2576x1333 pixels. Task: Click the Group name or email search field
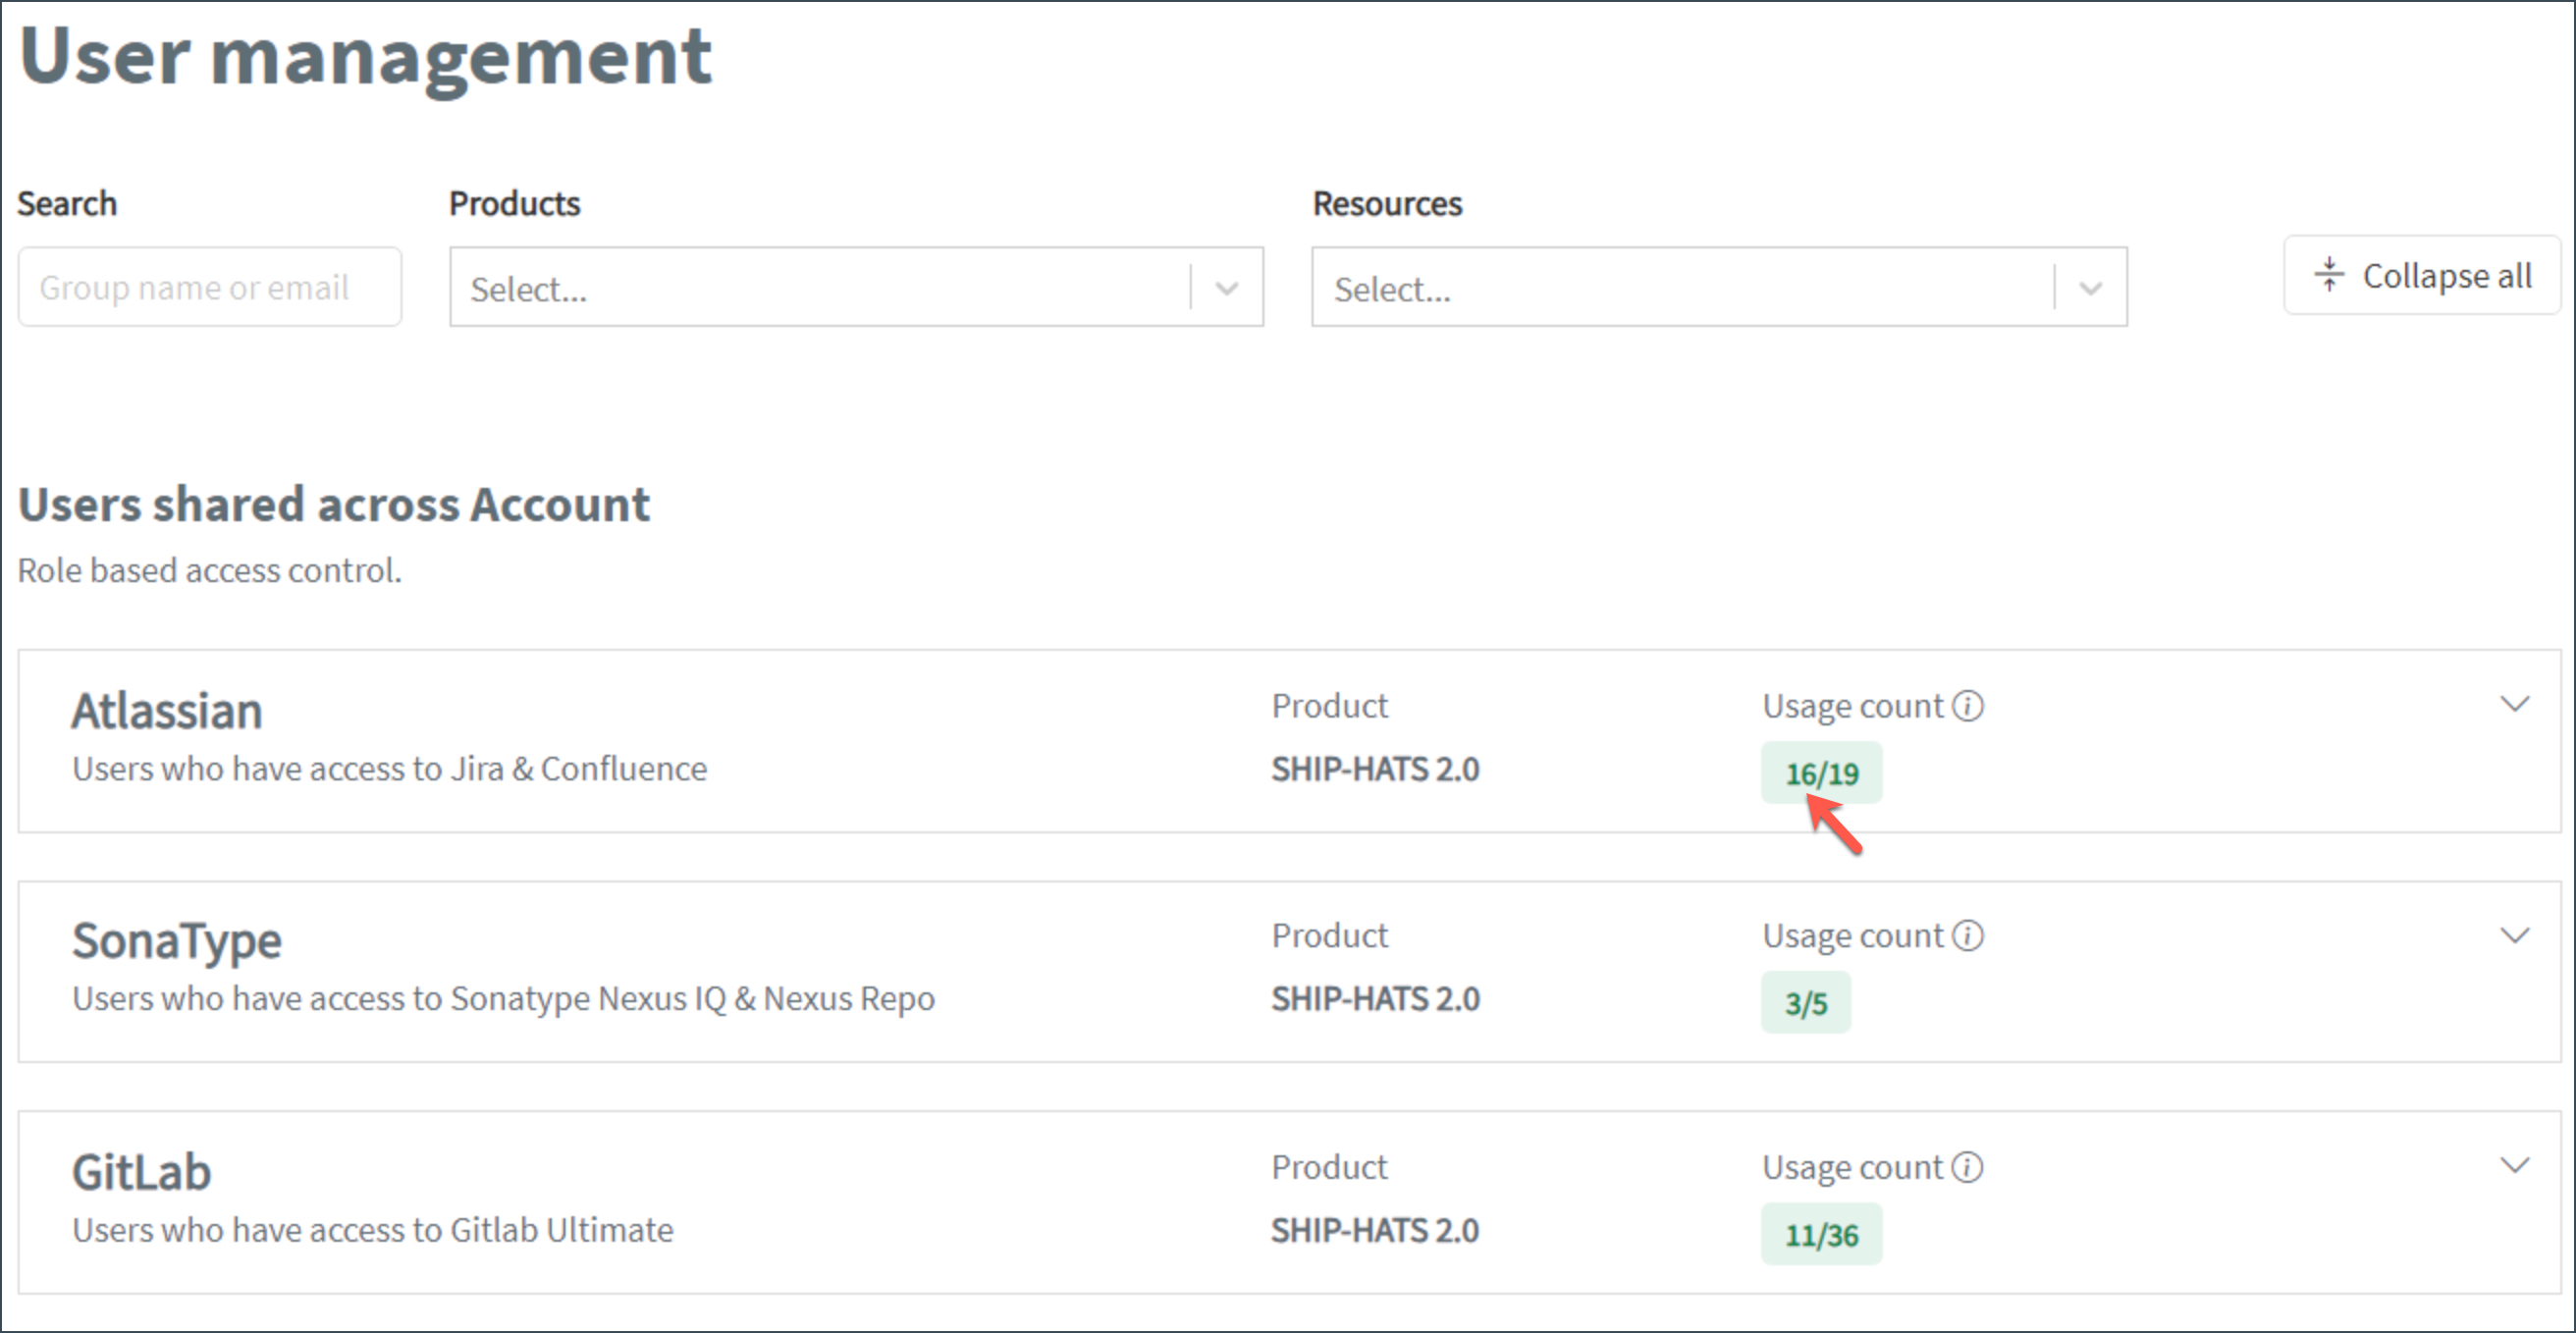click(x=209, y=286)
